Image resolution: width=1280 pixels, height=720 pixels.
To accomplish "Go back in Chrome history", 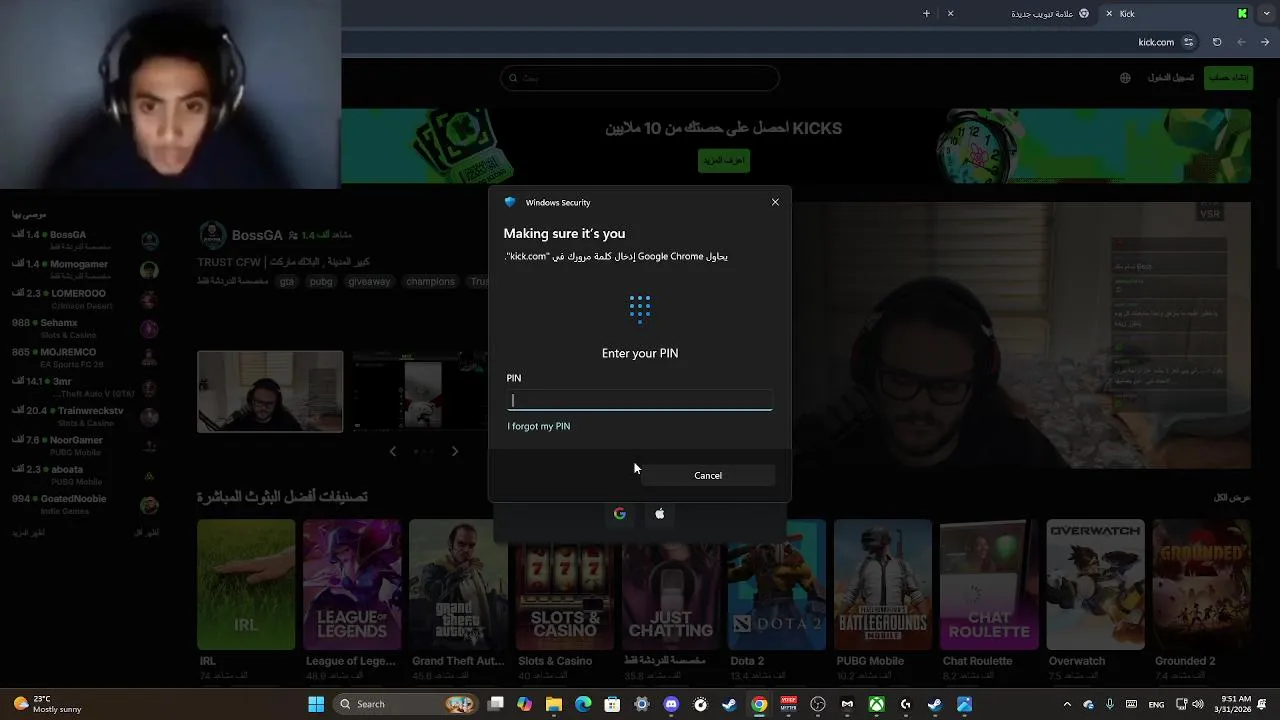I will pyautogui.click(x=1266, y=42).
